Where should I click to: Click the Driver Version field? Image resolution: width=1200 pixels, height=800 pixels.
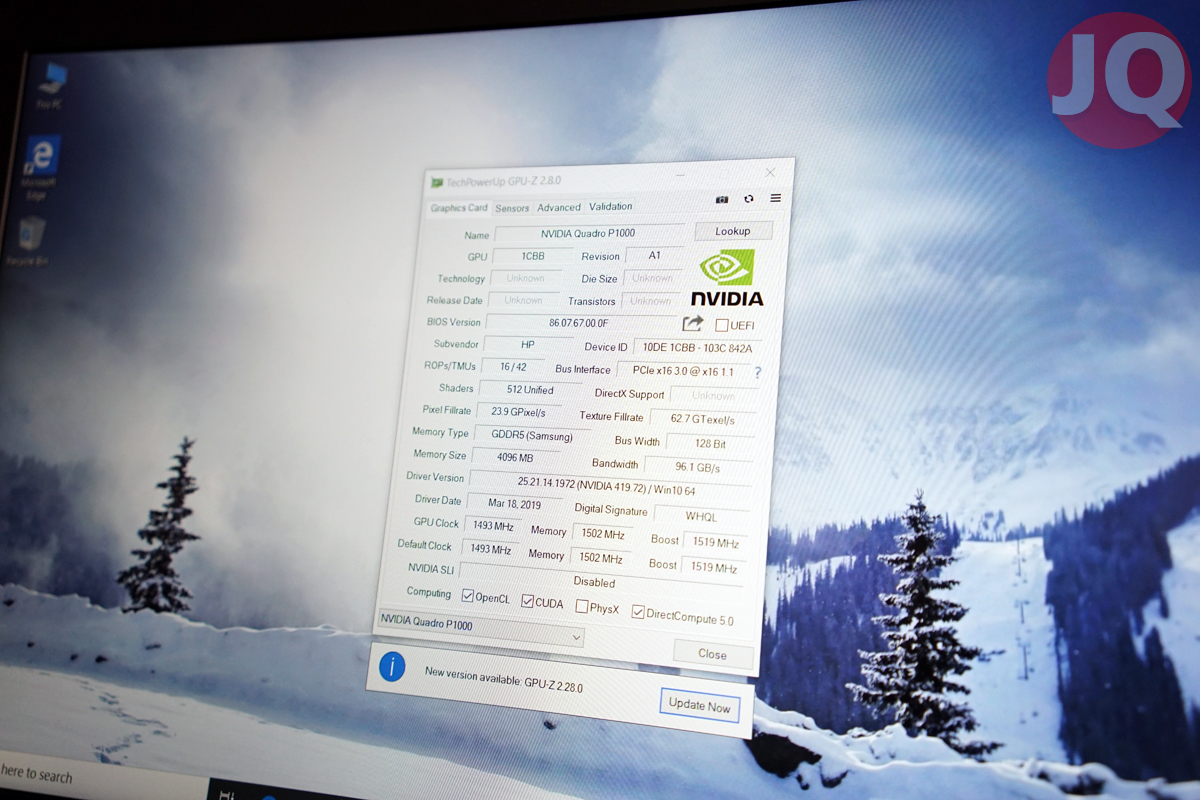[608, 486]
